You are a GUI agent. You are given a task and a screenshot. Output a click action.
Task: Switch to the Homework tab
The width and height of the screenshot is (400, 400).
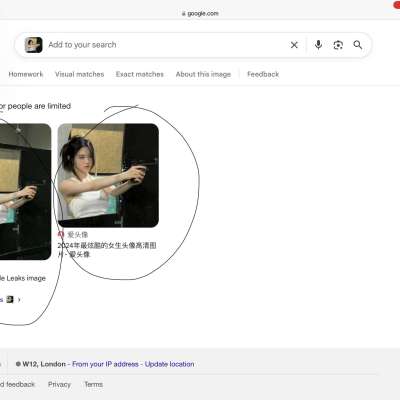[26, 74]
